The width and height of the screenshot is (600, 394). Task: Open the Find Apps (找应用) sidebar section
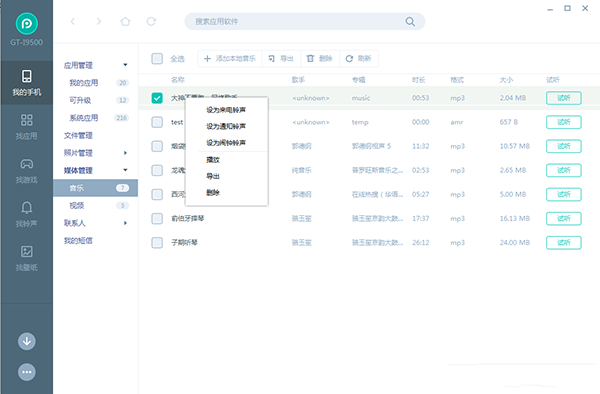click(x=26, y=127)
